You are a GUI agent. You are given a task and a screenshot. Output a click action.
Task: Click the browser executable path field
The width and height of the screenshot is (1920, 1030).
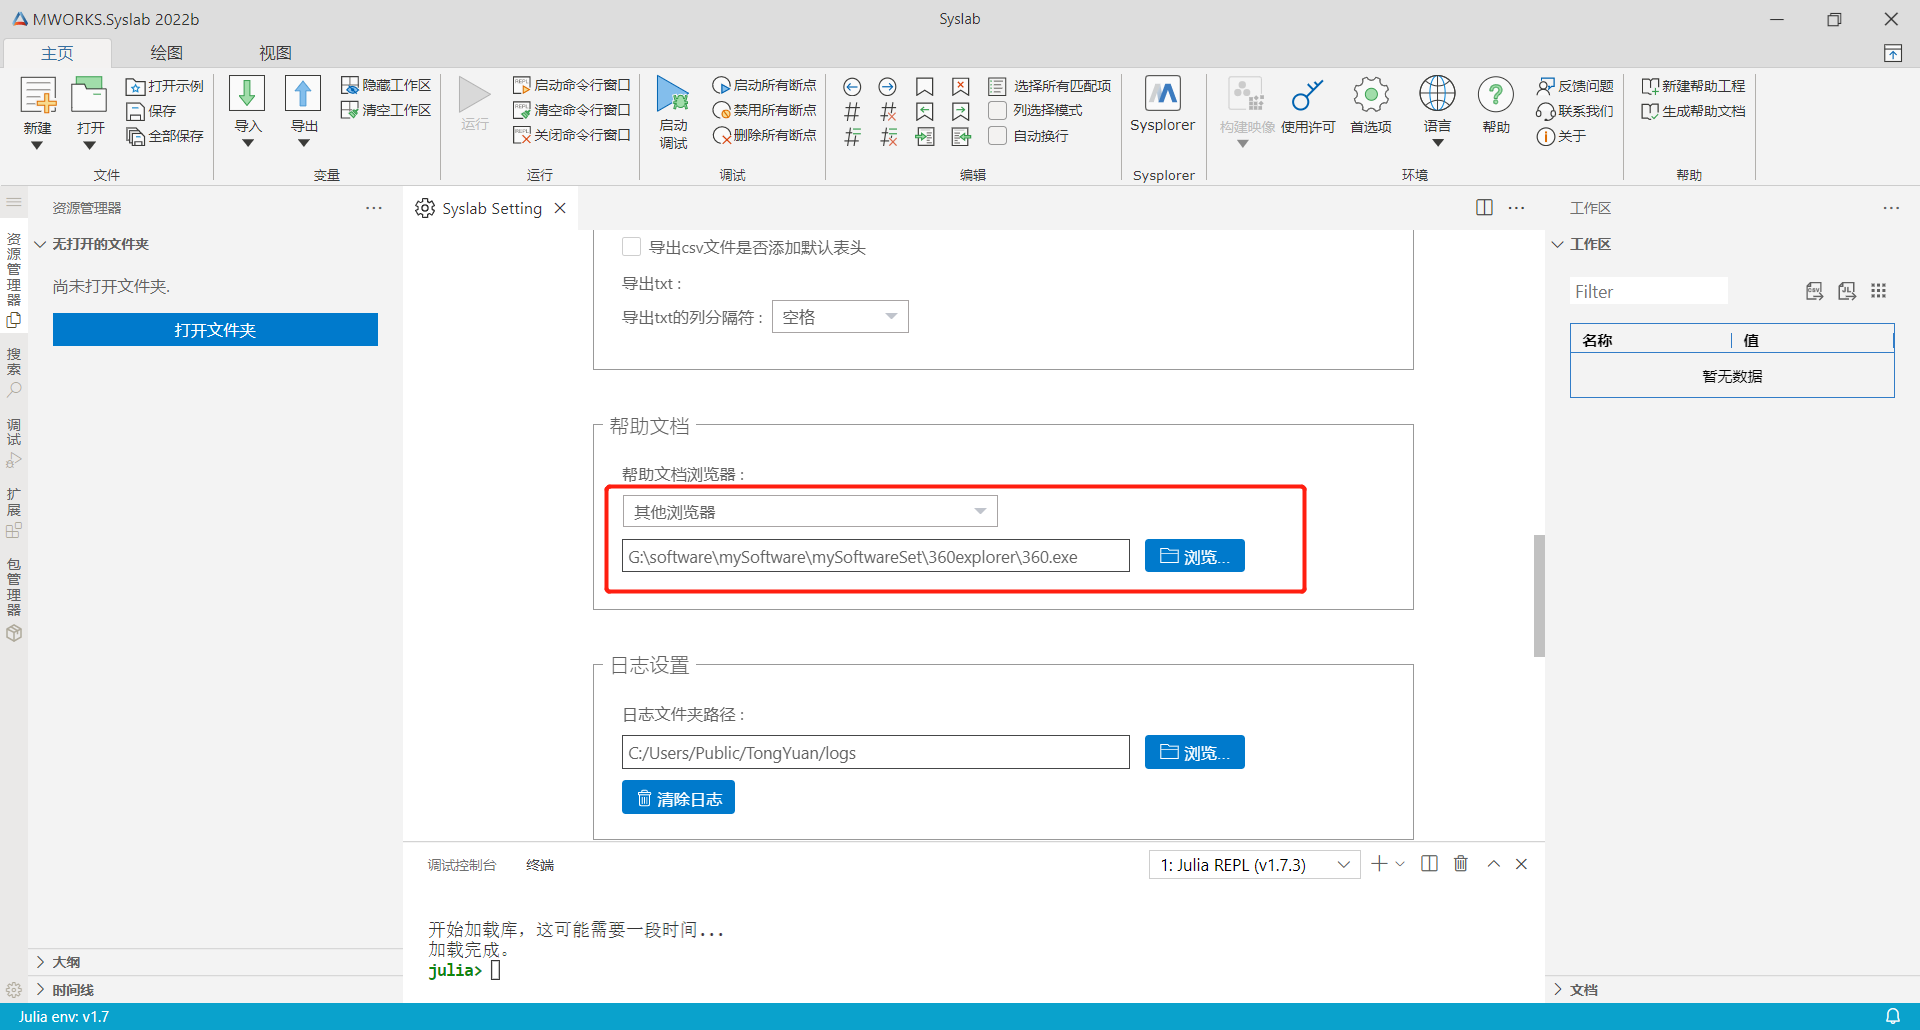pyautogui.click(x=876, y=556)
